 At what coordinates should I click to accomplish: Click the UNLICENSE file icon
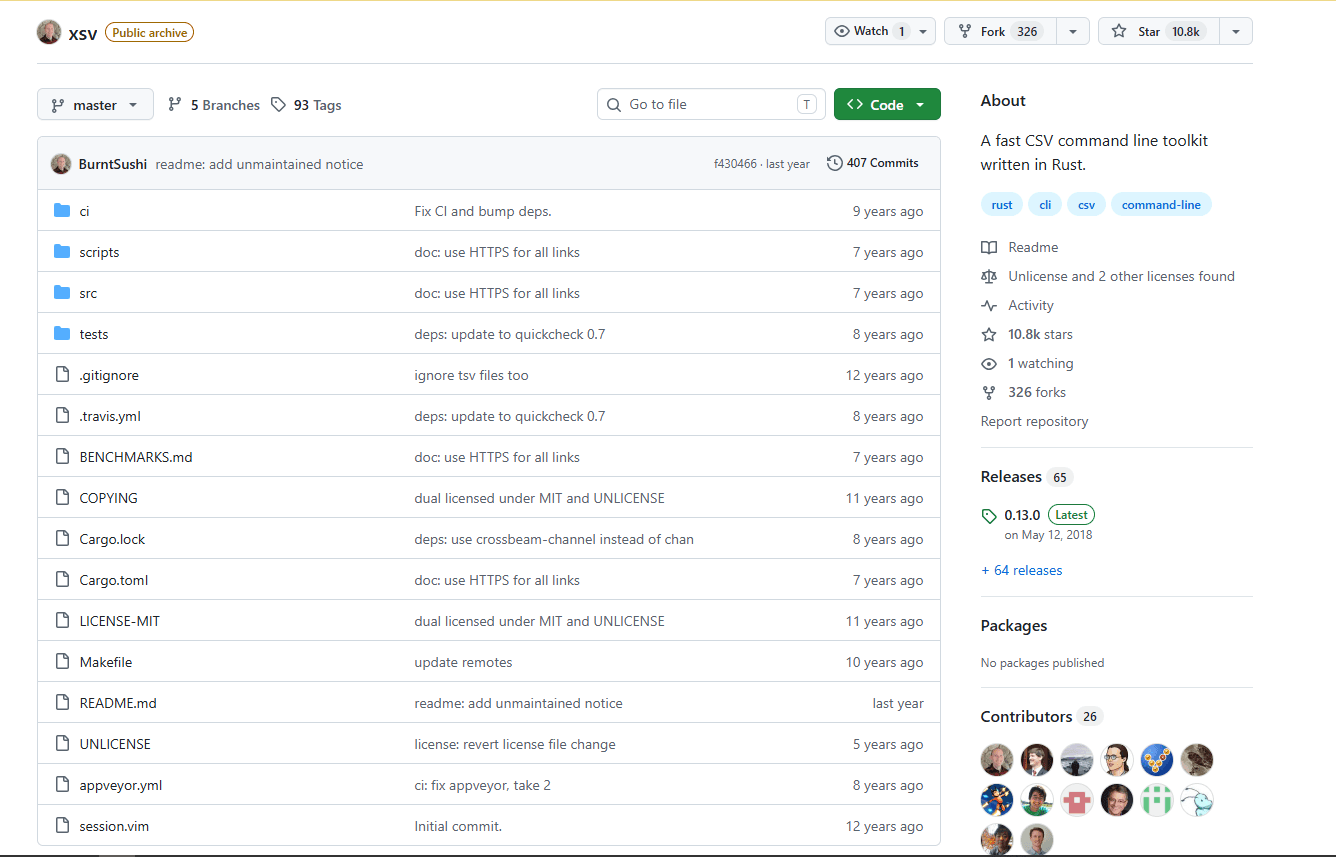coord(62,744)
